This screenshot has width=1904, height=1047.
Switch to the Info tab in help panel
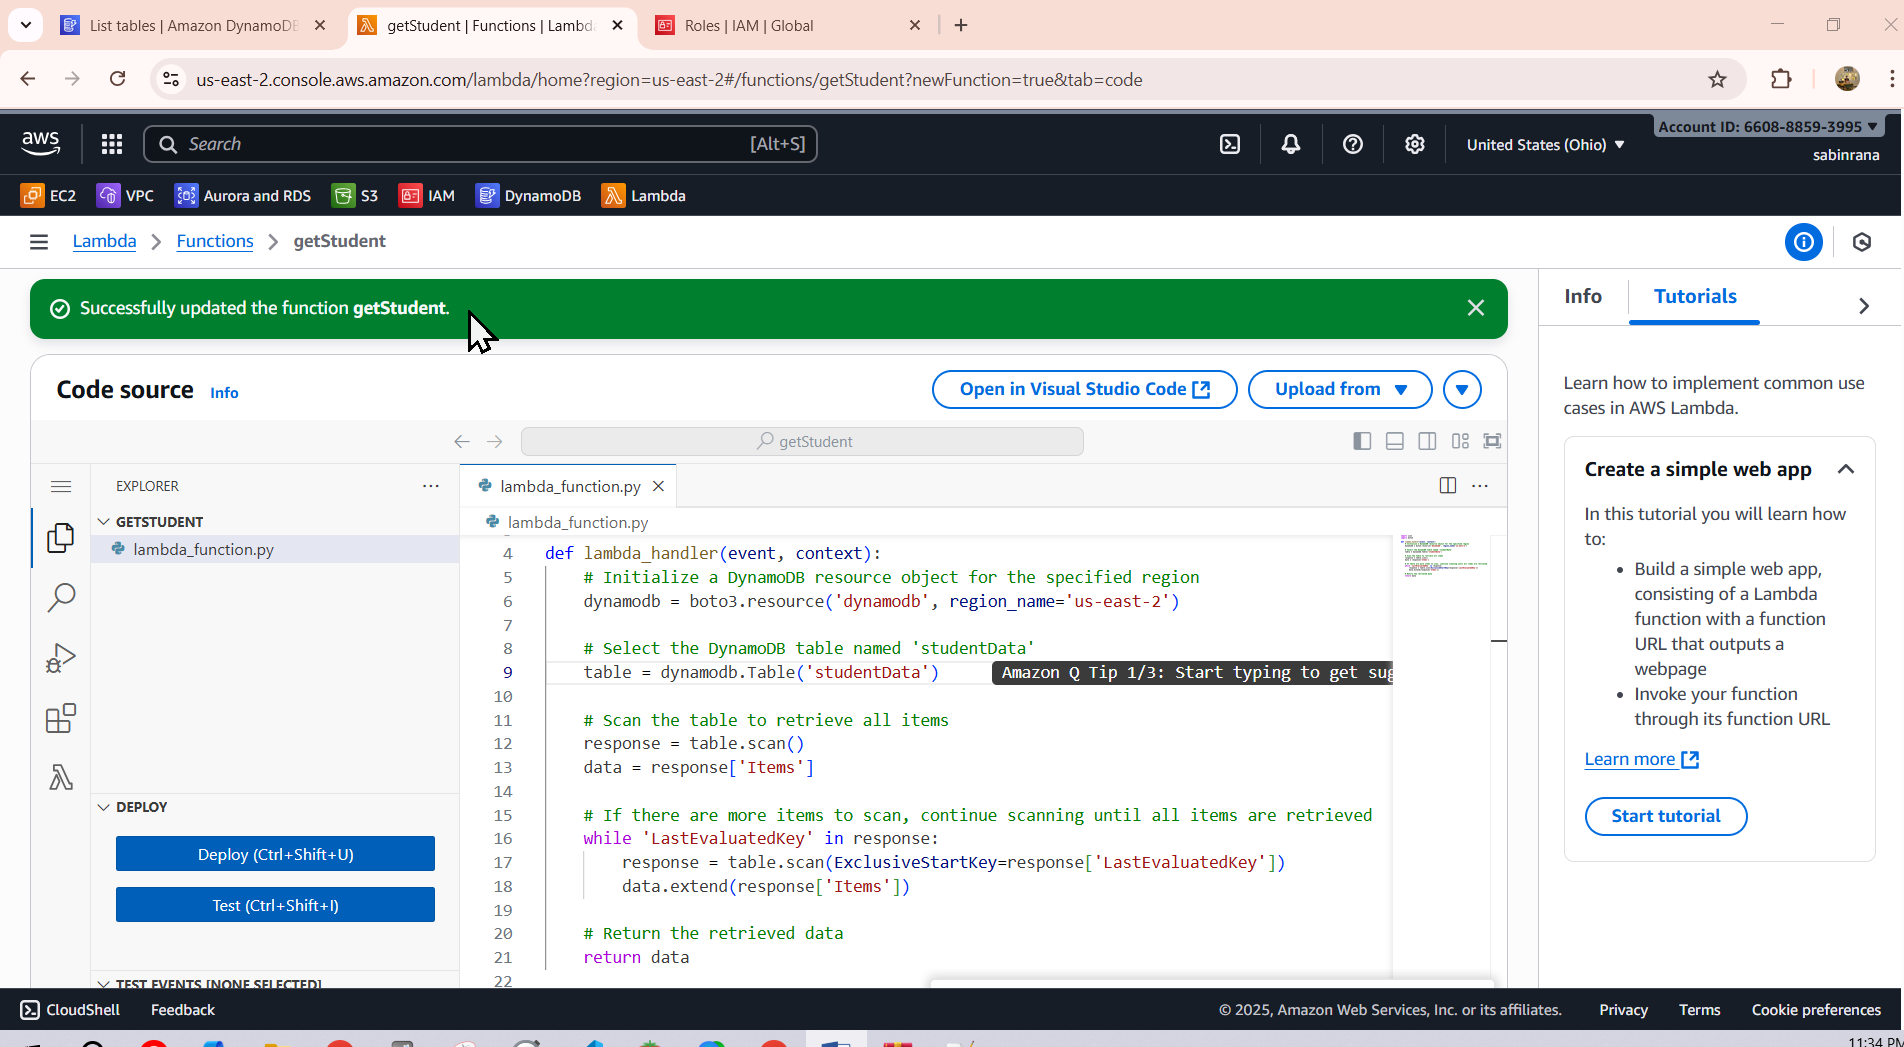click(x=1583, y=296)
